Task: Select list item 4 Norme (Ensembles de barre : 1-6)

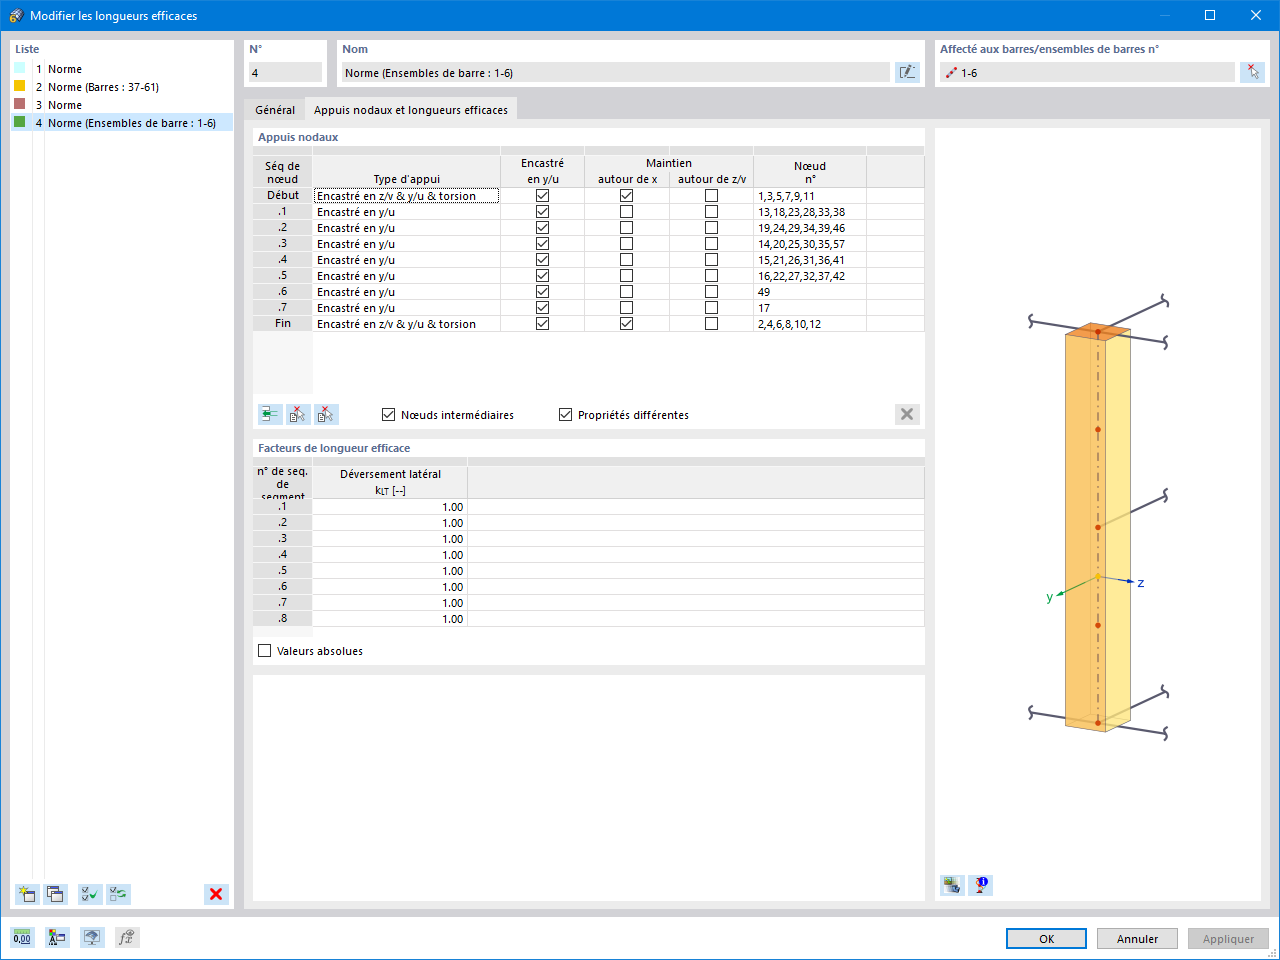Action: (x=122, y=123)
